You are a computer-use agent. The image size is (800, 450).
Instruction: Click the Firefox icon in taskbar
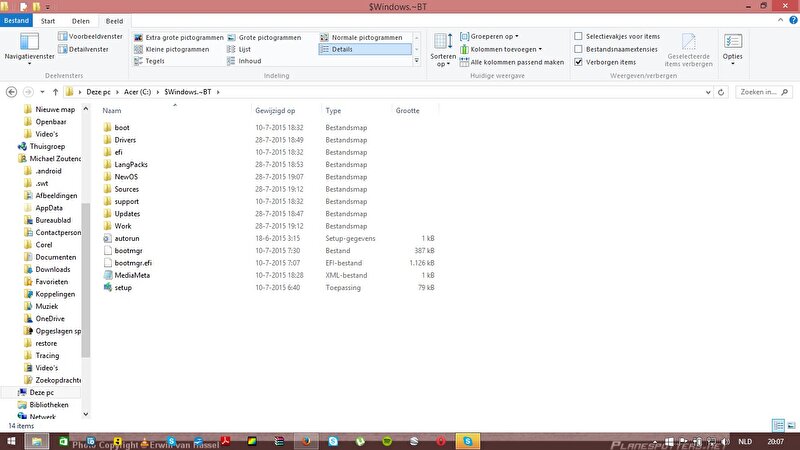click(309, 440)
